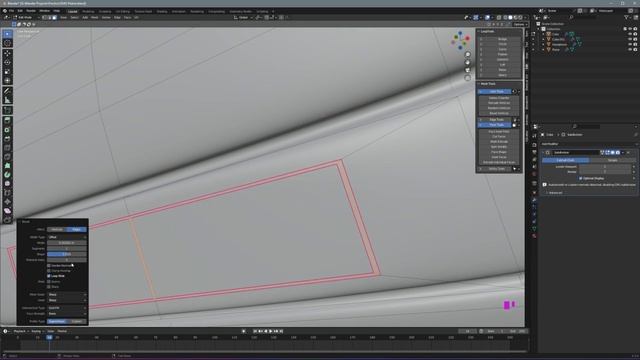The image size is (640, 360).
Task: Enable Clamp Overlap checkbox
Action: point(49,271)
